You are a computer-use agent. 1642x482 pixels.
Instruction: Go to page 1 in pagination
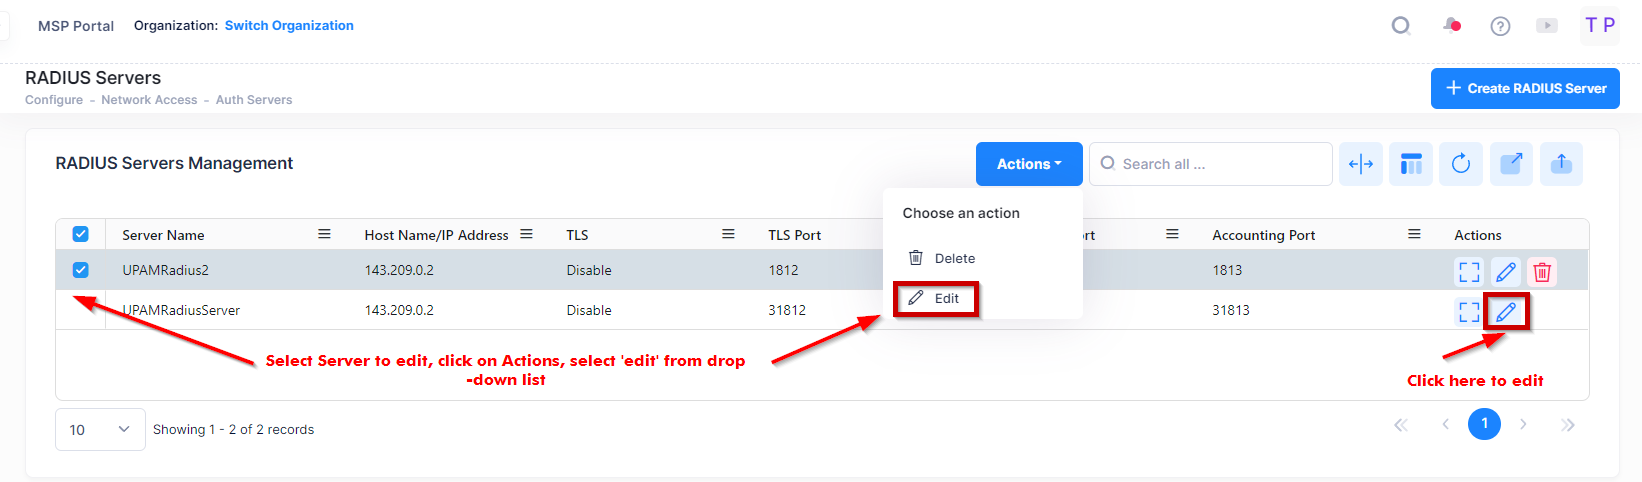click(1484, 424)
